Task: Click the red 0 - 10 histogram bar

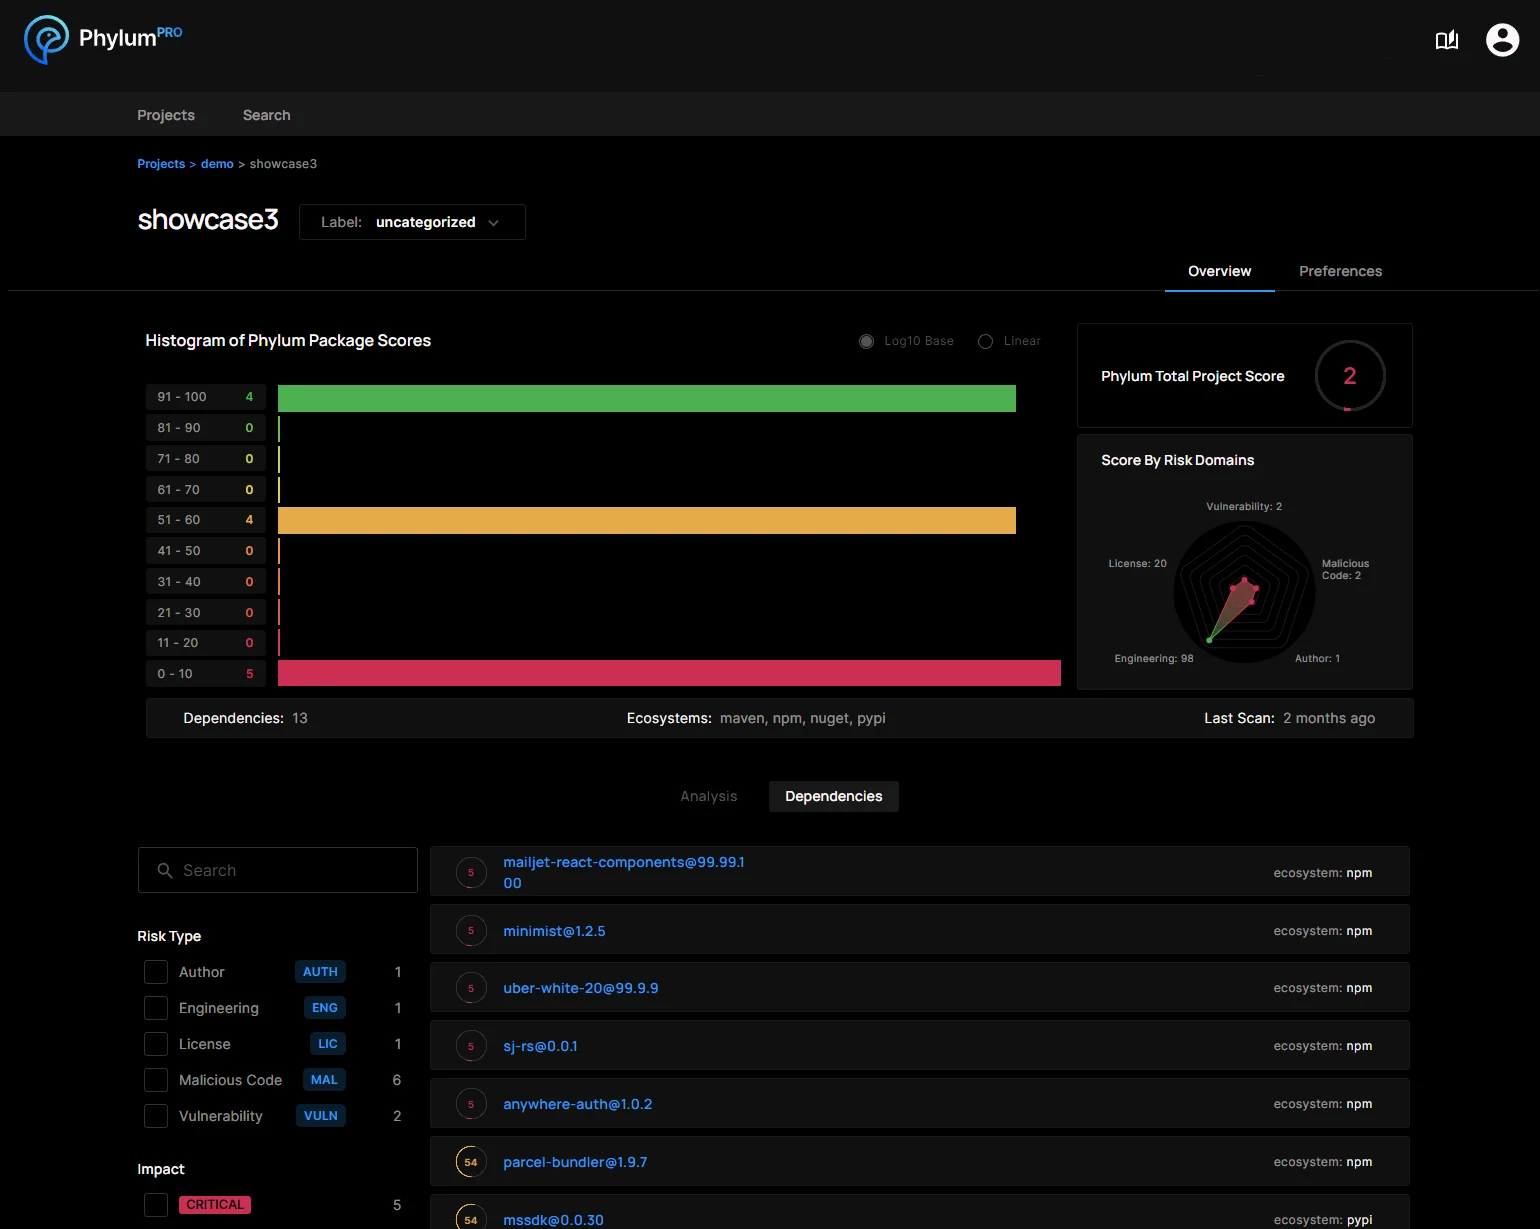Action: [x=669, y=673]
